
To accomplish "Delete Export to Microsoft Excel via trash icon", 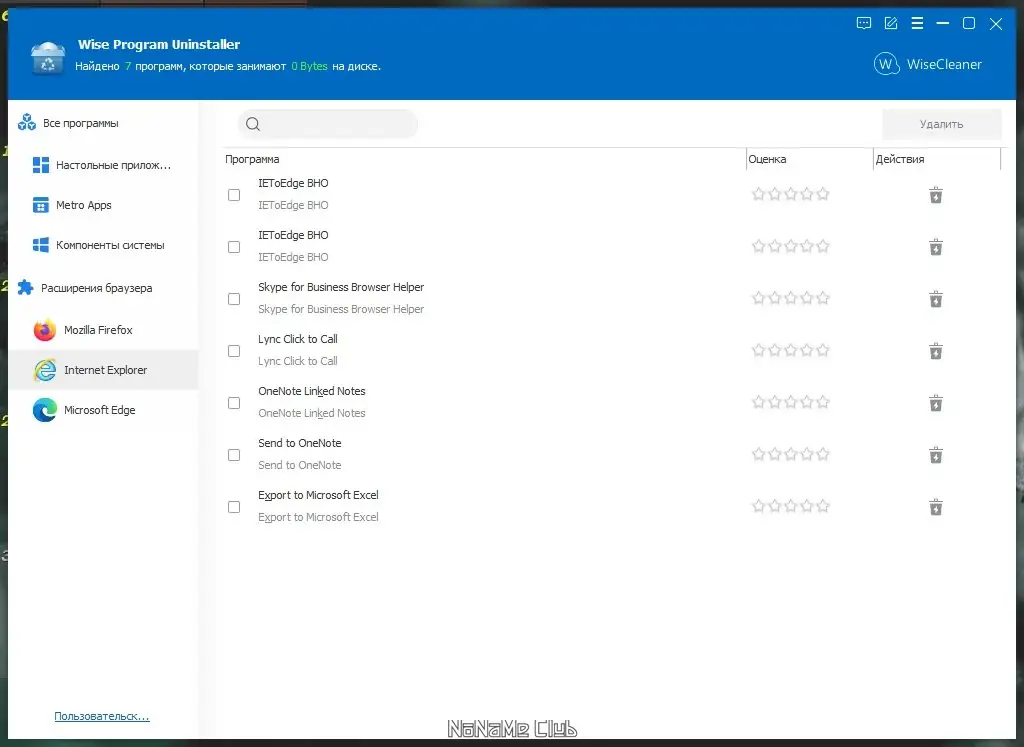I will (x=936, y=507).
